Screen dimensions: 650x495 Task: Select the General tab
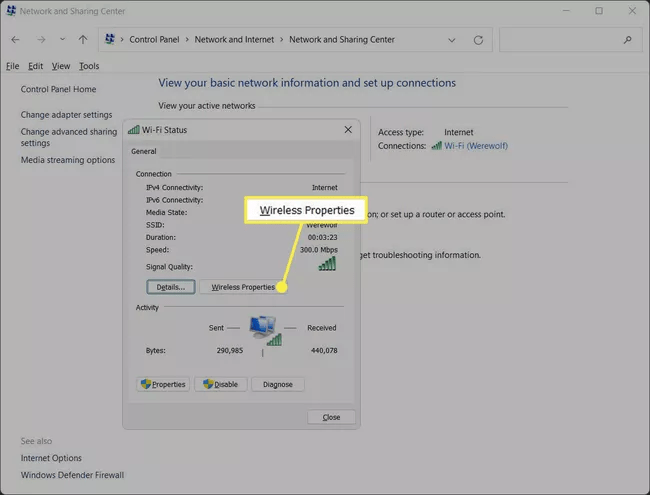[x=144, y=151]
